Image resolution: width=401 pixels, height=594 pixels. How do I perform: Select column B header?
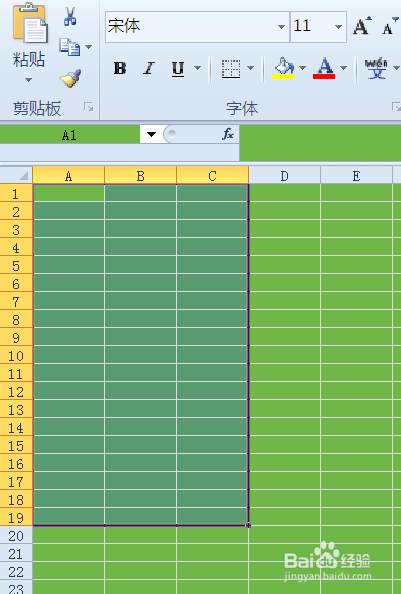(140, 176)
